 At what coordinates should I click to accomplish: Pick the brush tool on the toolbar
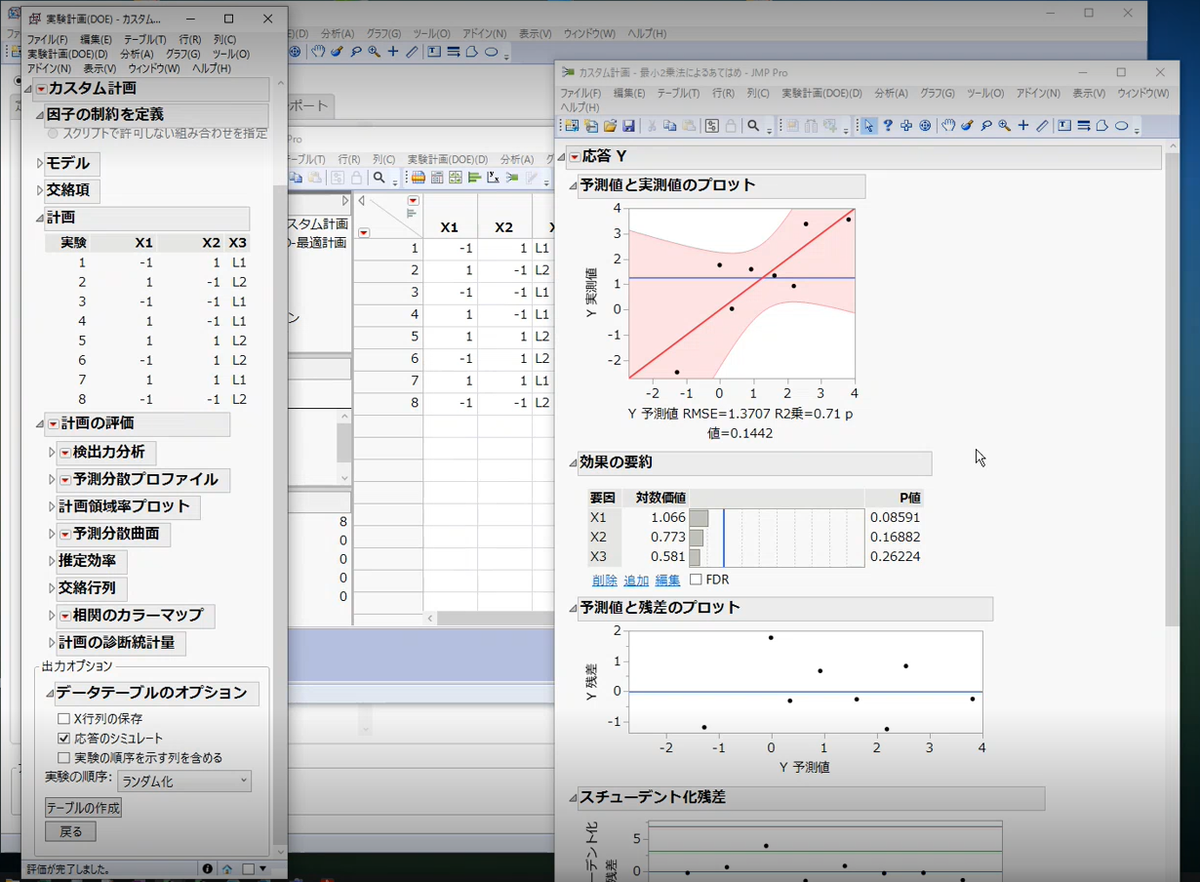tap(968, 125)
